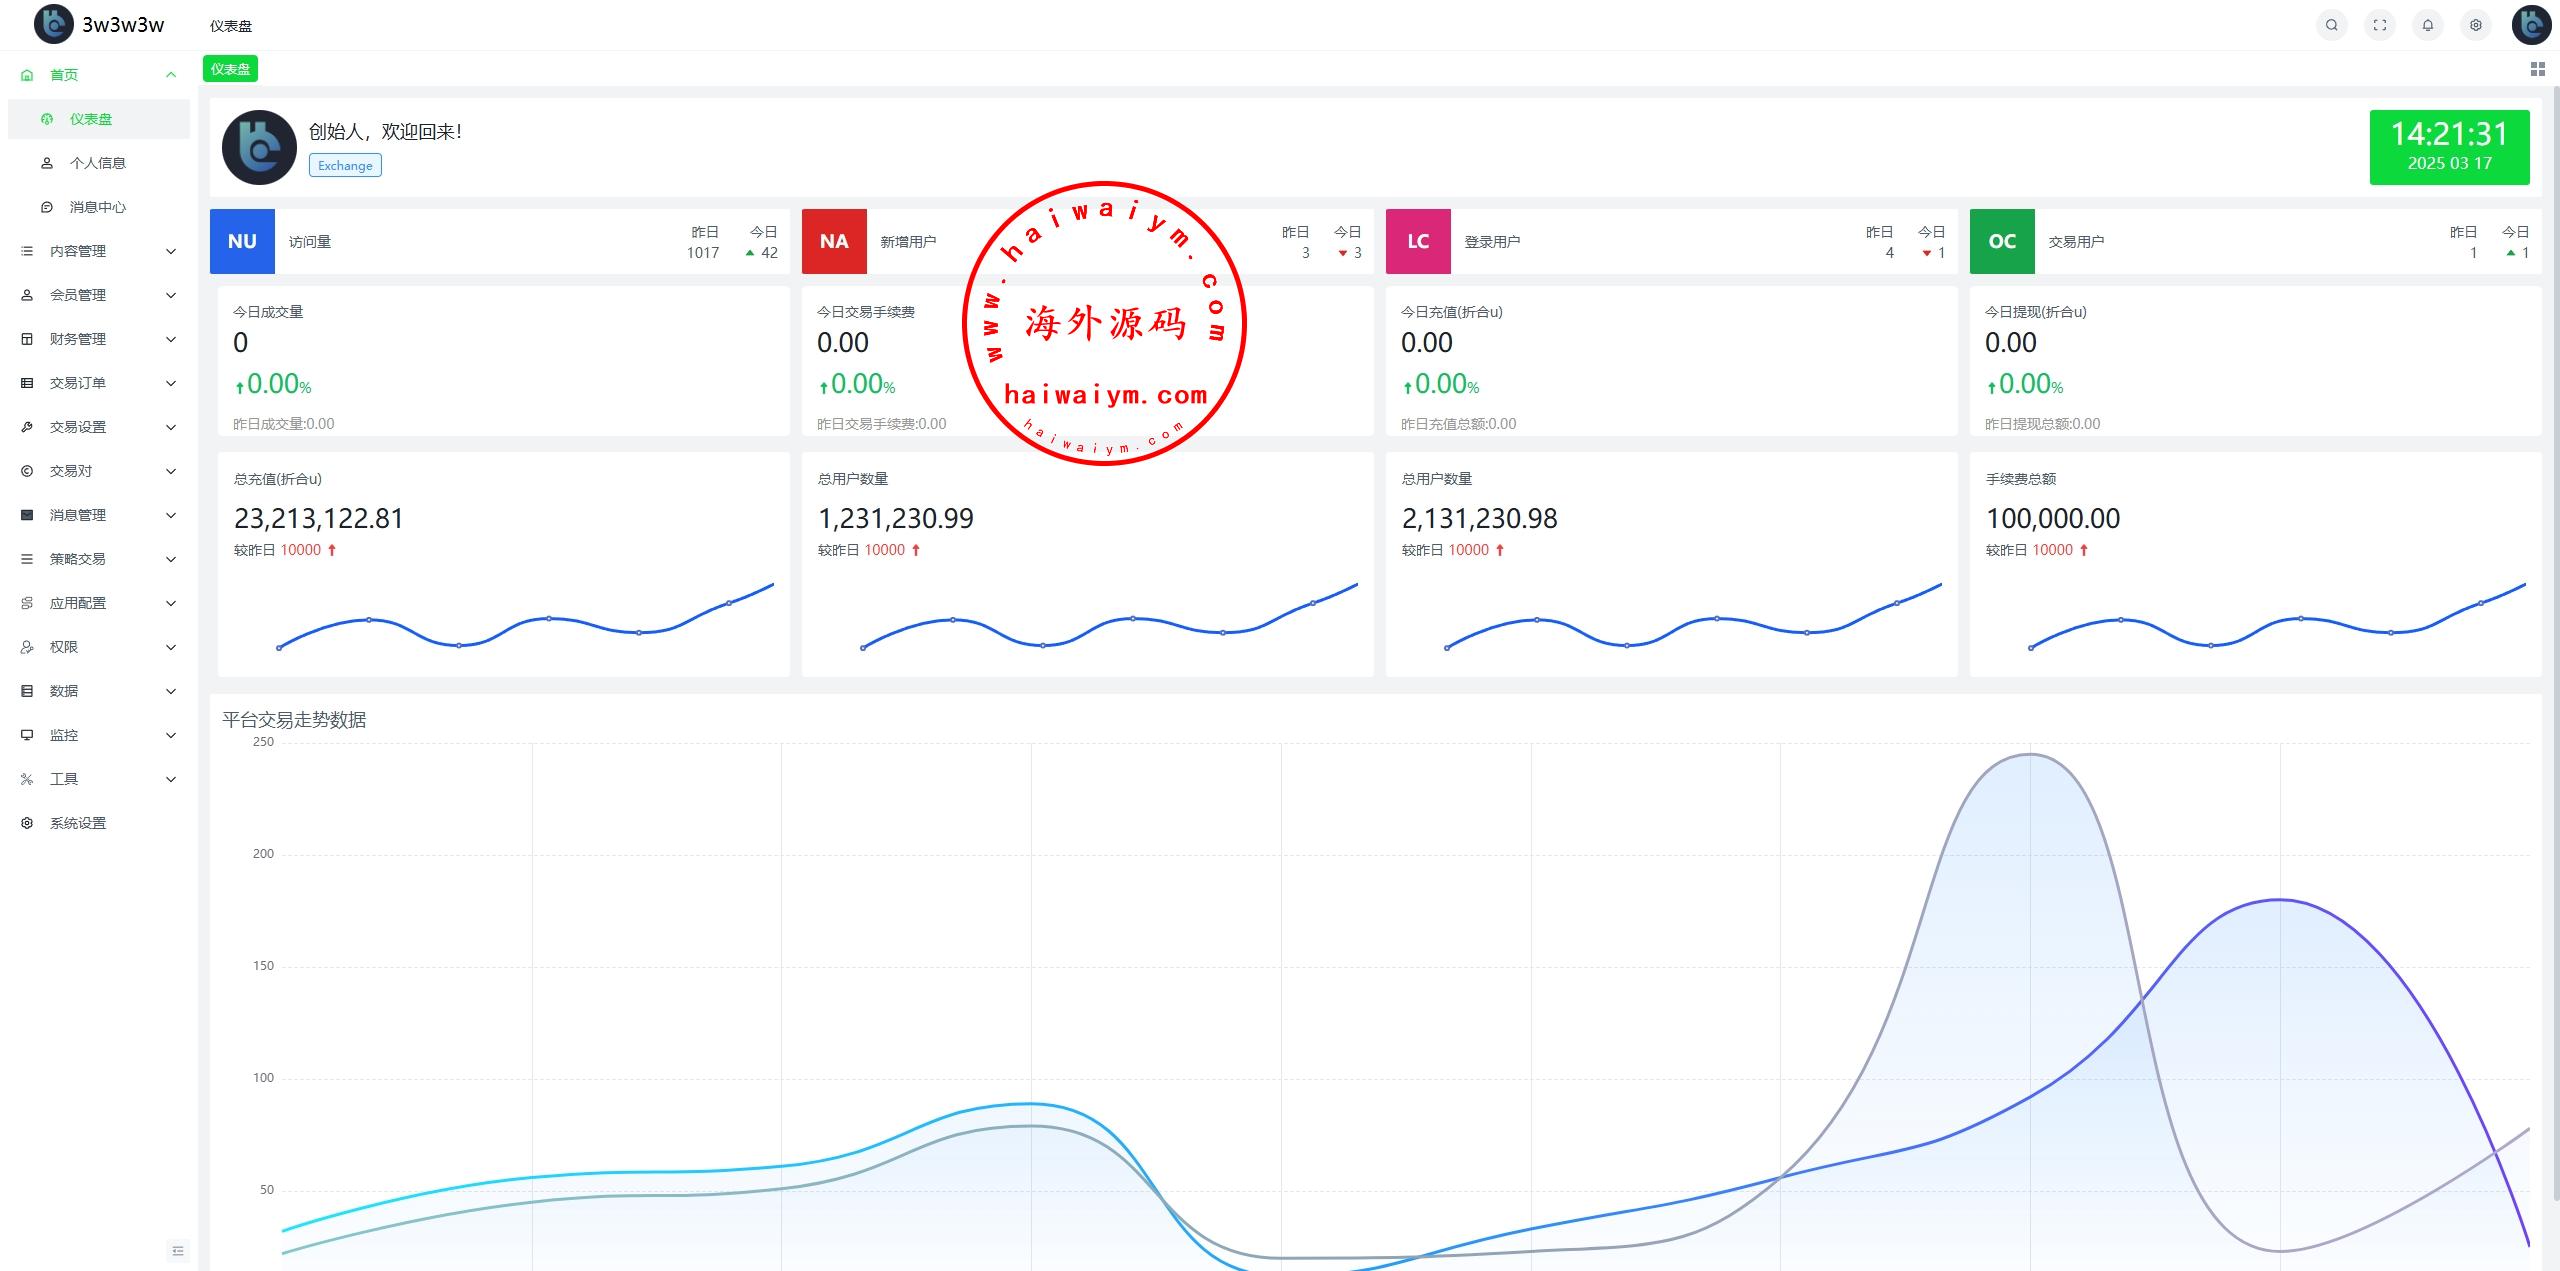Collapse sidebar using bottom fold icon
Screen dimensions: 2560x1271
click(x=178, y=1250)
